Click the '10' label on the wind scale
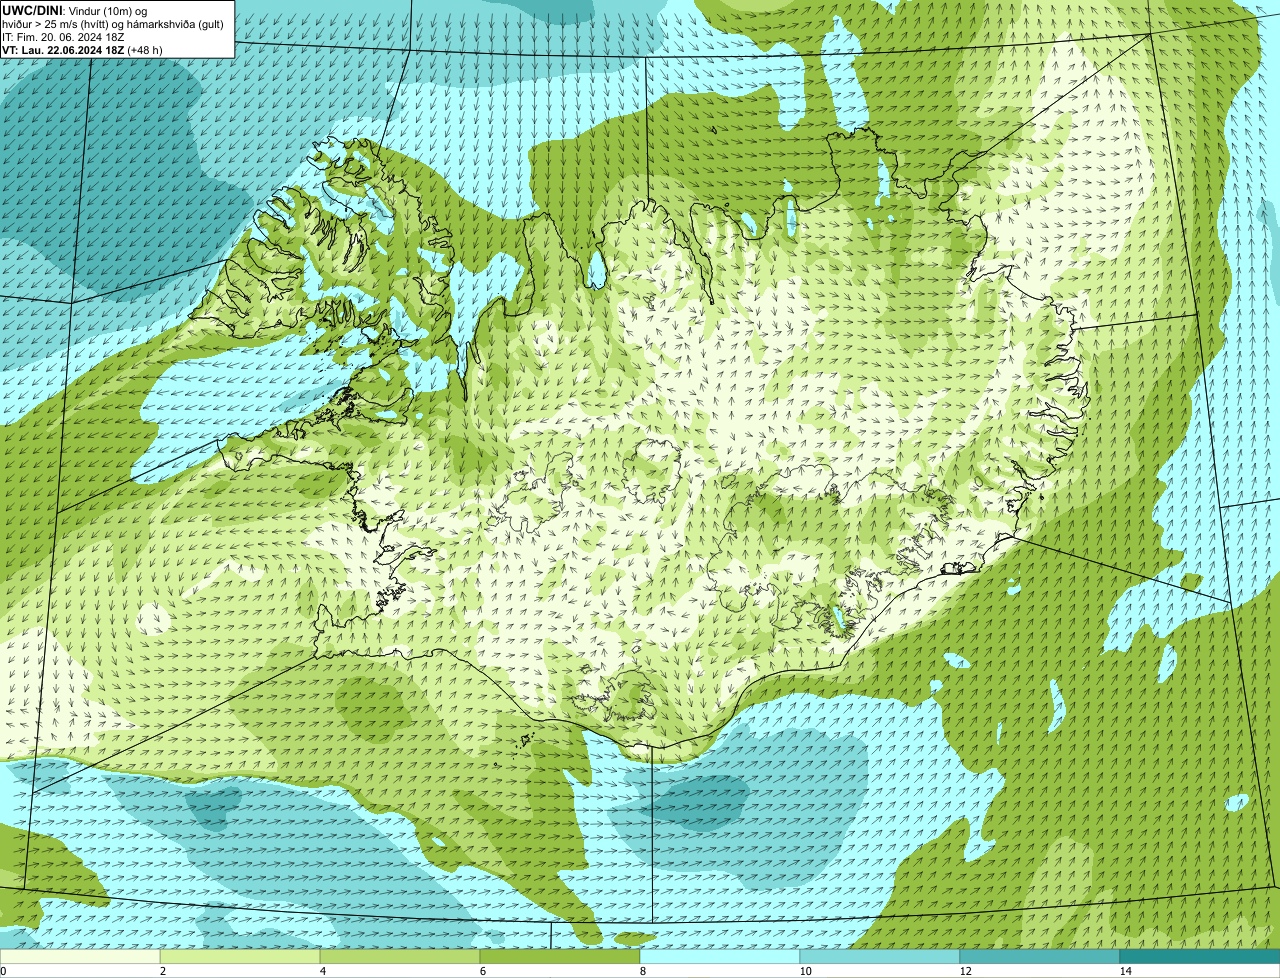 [805, 971]
